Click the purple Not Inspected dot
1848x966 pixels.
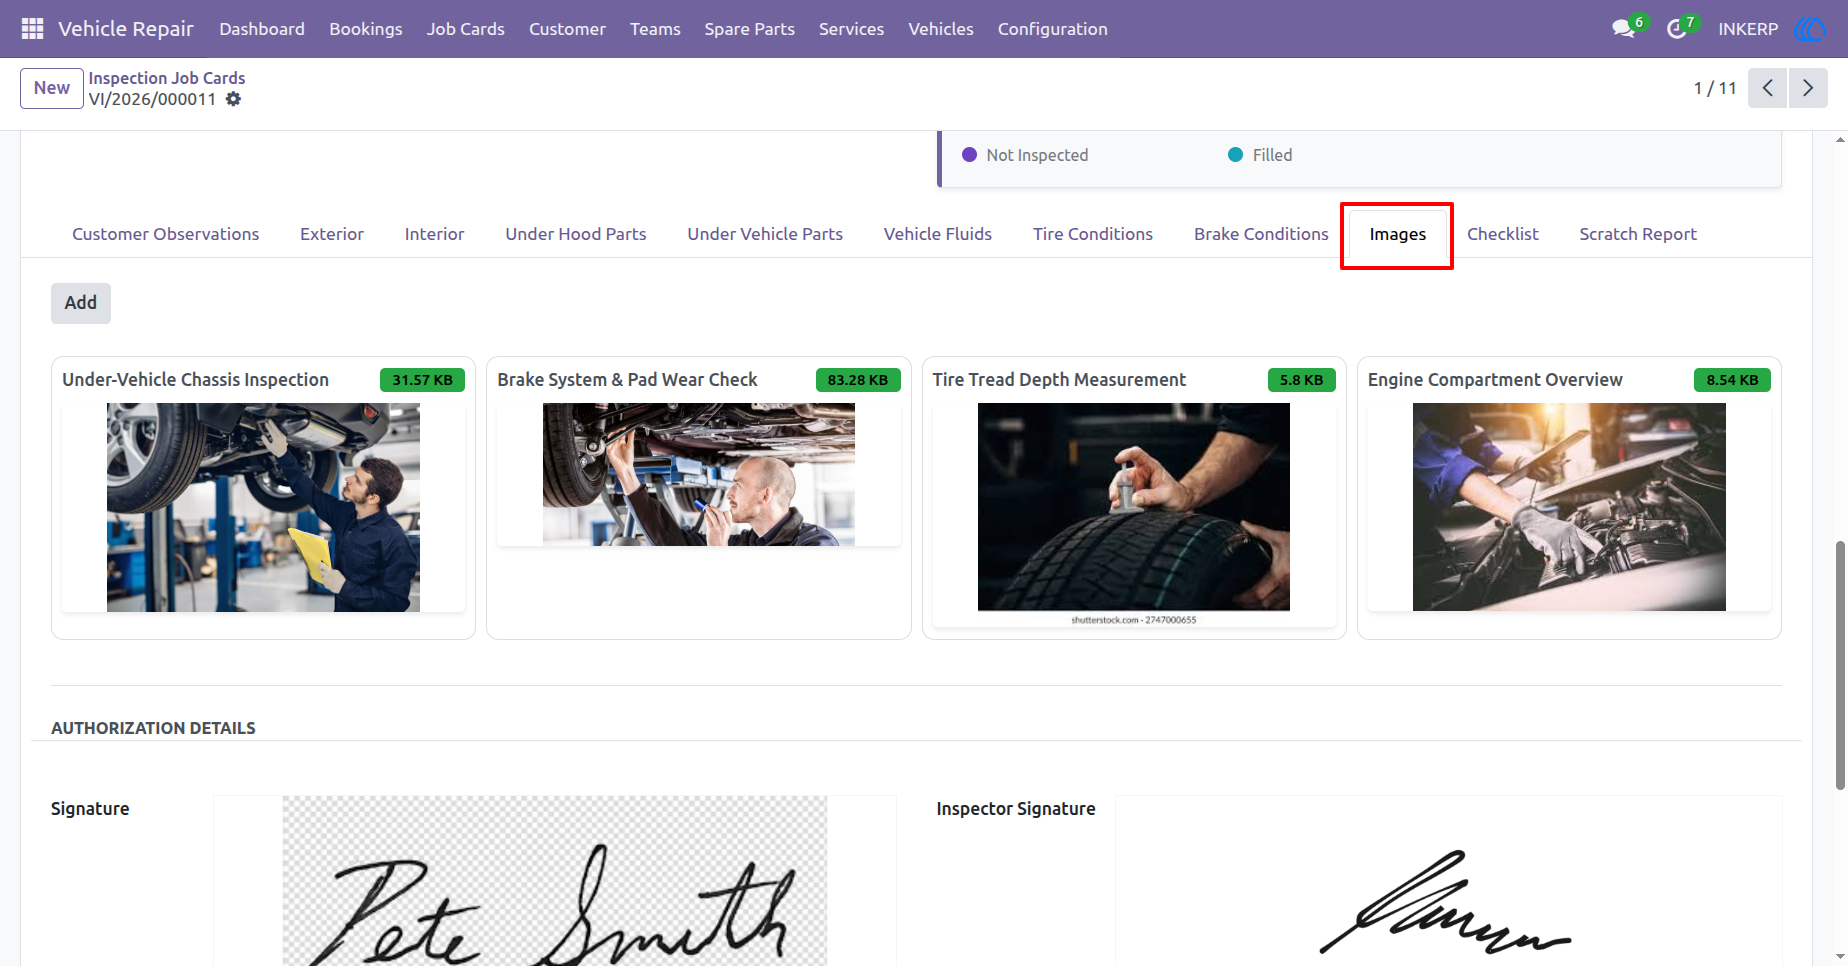pos(969,155)
